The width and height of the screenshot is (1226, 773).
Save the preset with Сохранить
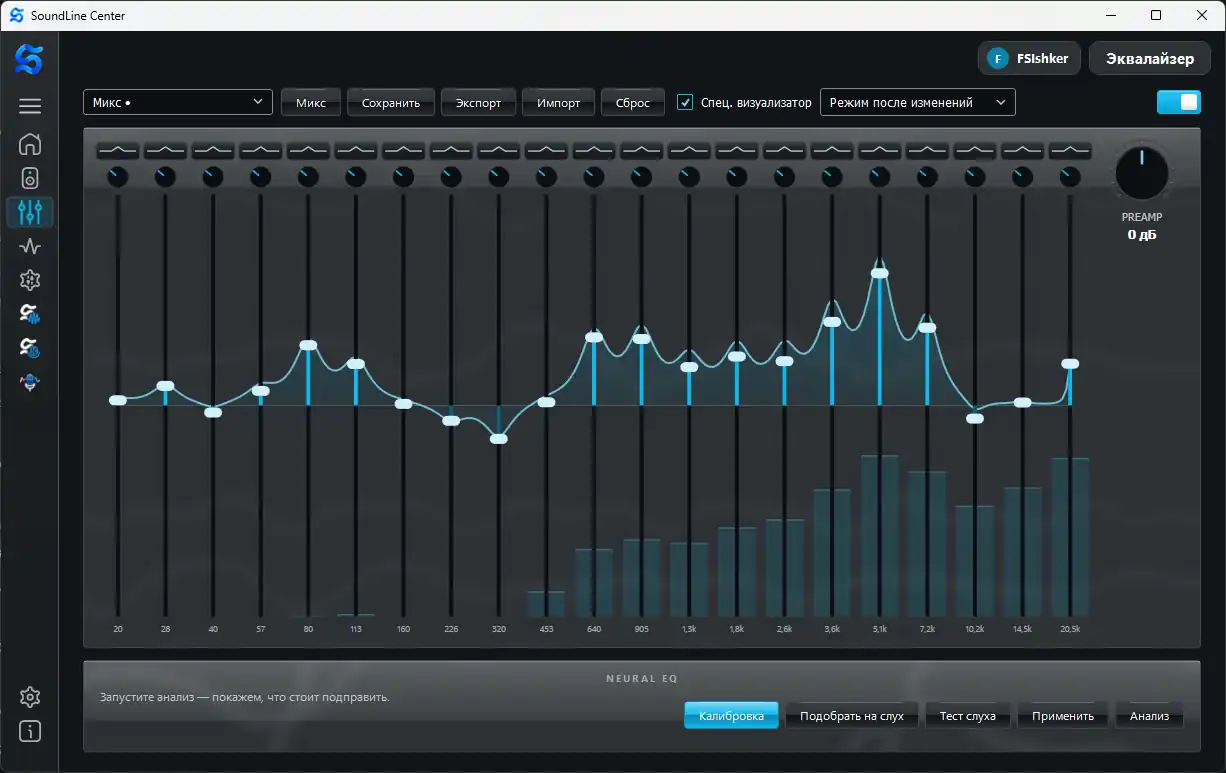[x=391, y=103]
